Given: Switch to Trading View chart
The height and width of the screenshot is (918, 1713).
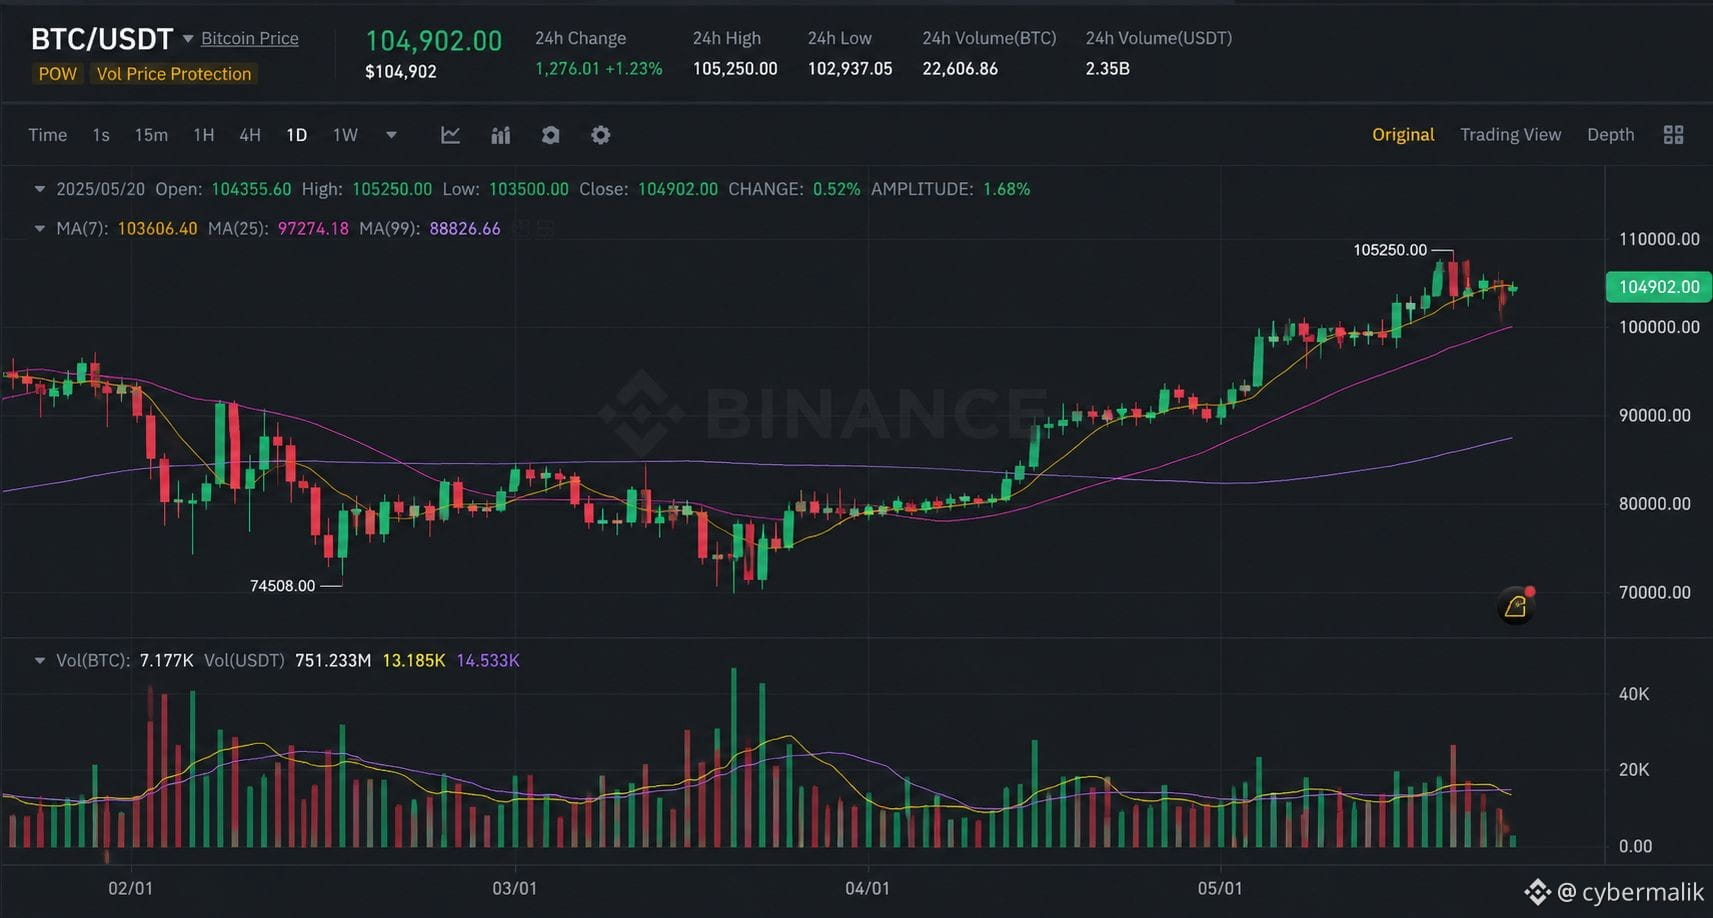Looking at the screenshot, I should [x=1510, y=135].
